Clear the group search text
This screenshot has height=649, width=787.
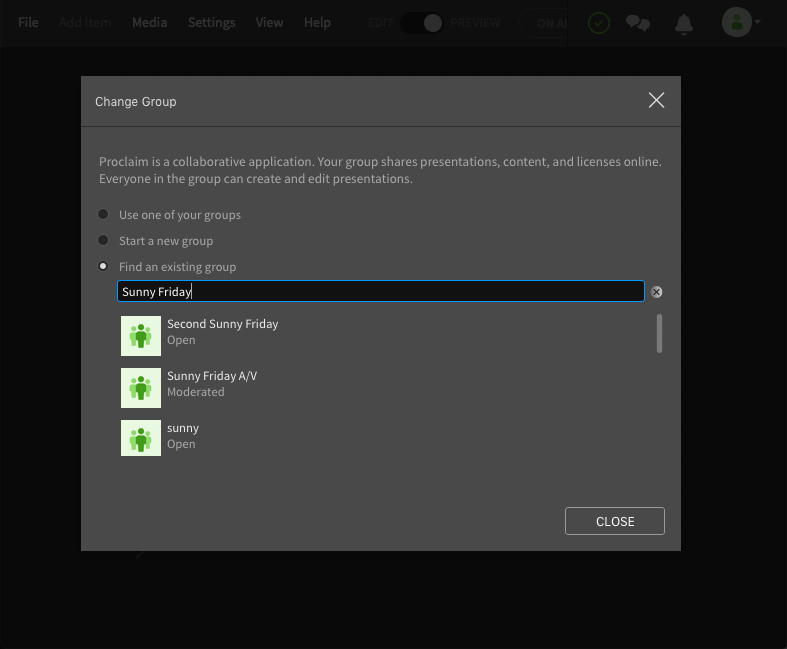pos(657,292)
